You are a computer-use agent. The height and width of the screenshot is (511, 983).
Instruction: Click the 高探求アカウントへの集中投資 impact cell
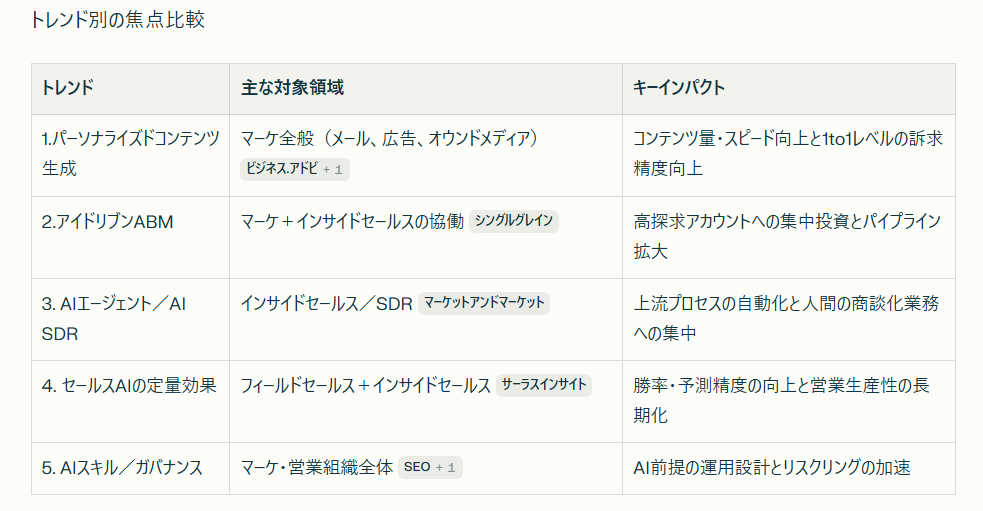pos(789,237)
